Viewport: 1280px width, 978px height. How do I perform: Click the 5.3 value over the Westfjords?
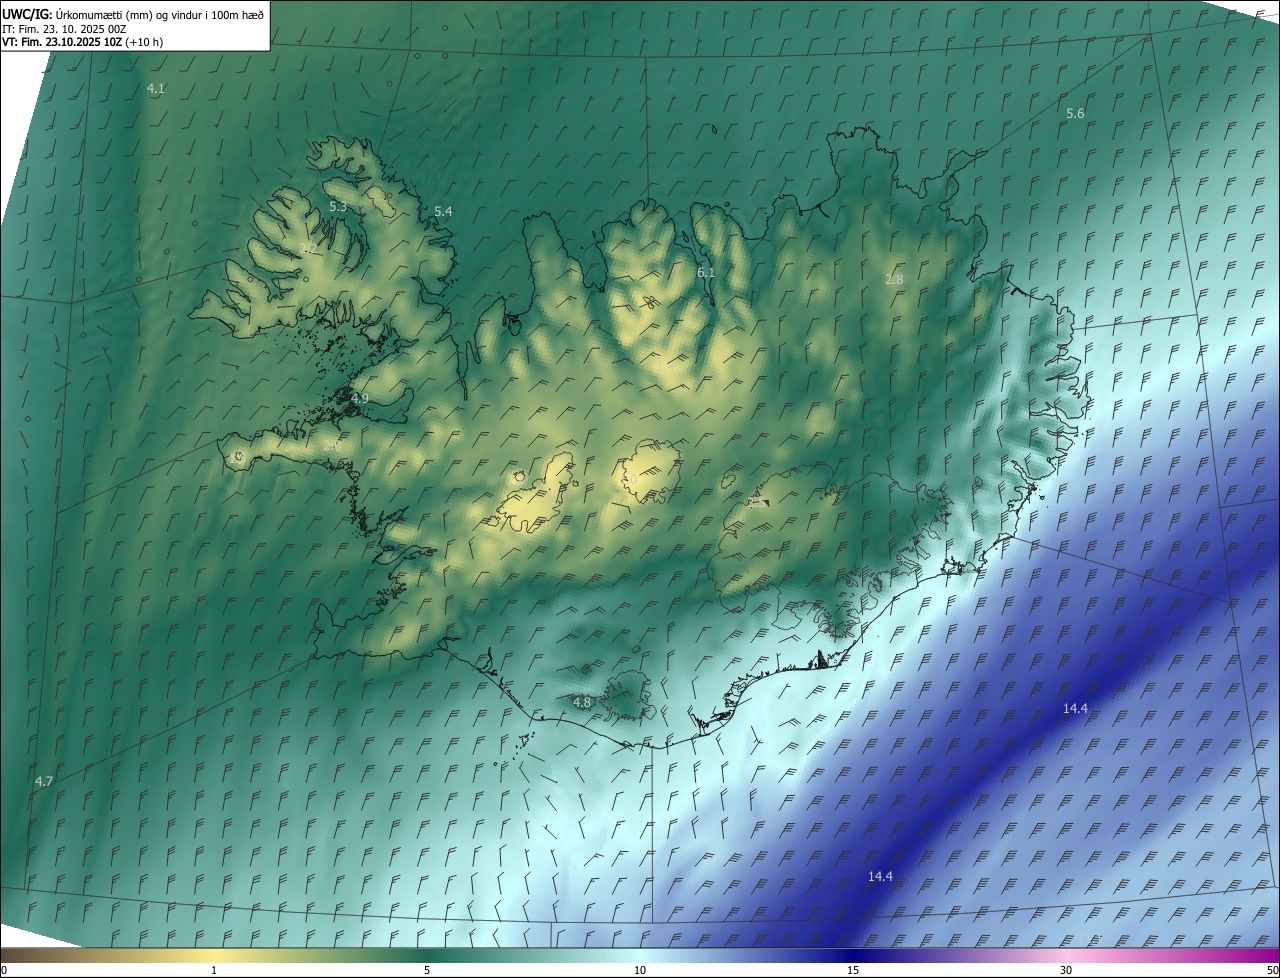point(338,207)
